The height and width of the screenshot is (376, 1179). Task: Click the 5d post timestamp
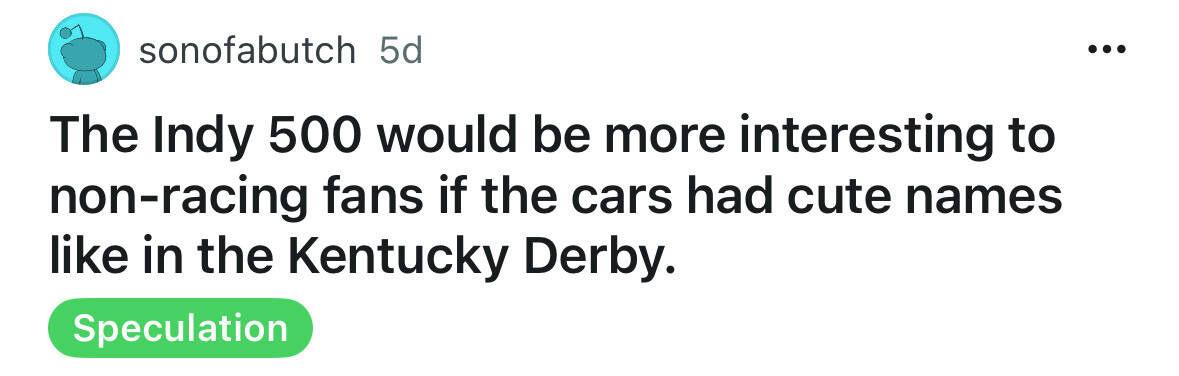(401, 50)
